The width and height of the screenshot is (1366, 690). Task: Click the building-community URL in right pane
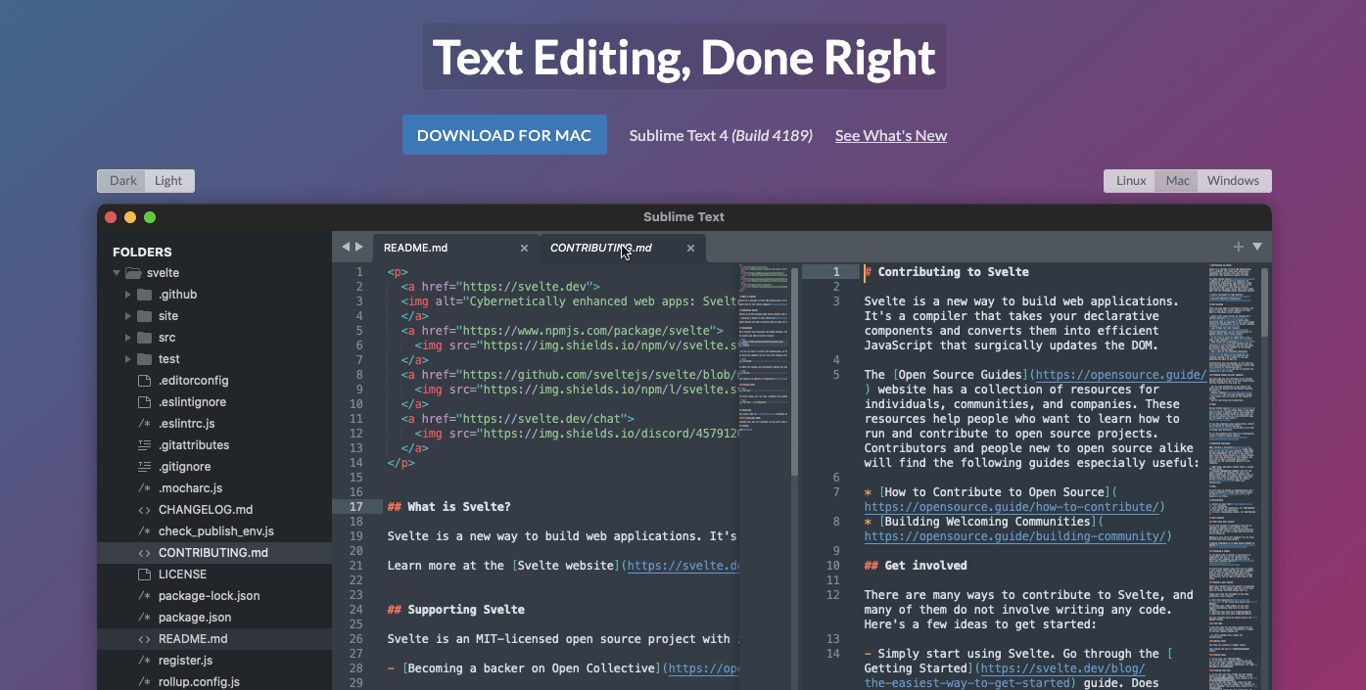pyautogui.click(x=1014, y=536)
